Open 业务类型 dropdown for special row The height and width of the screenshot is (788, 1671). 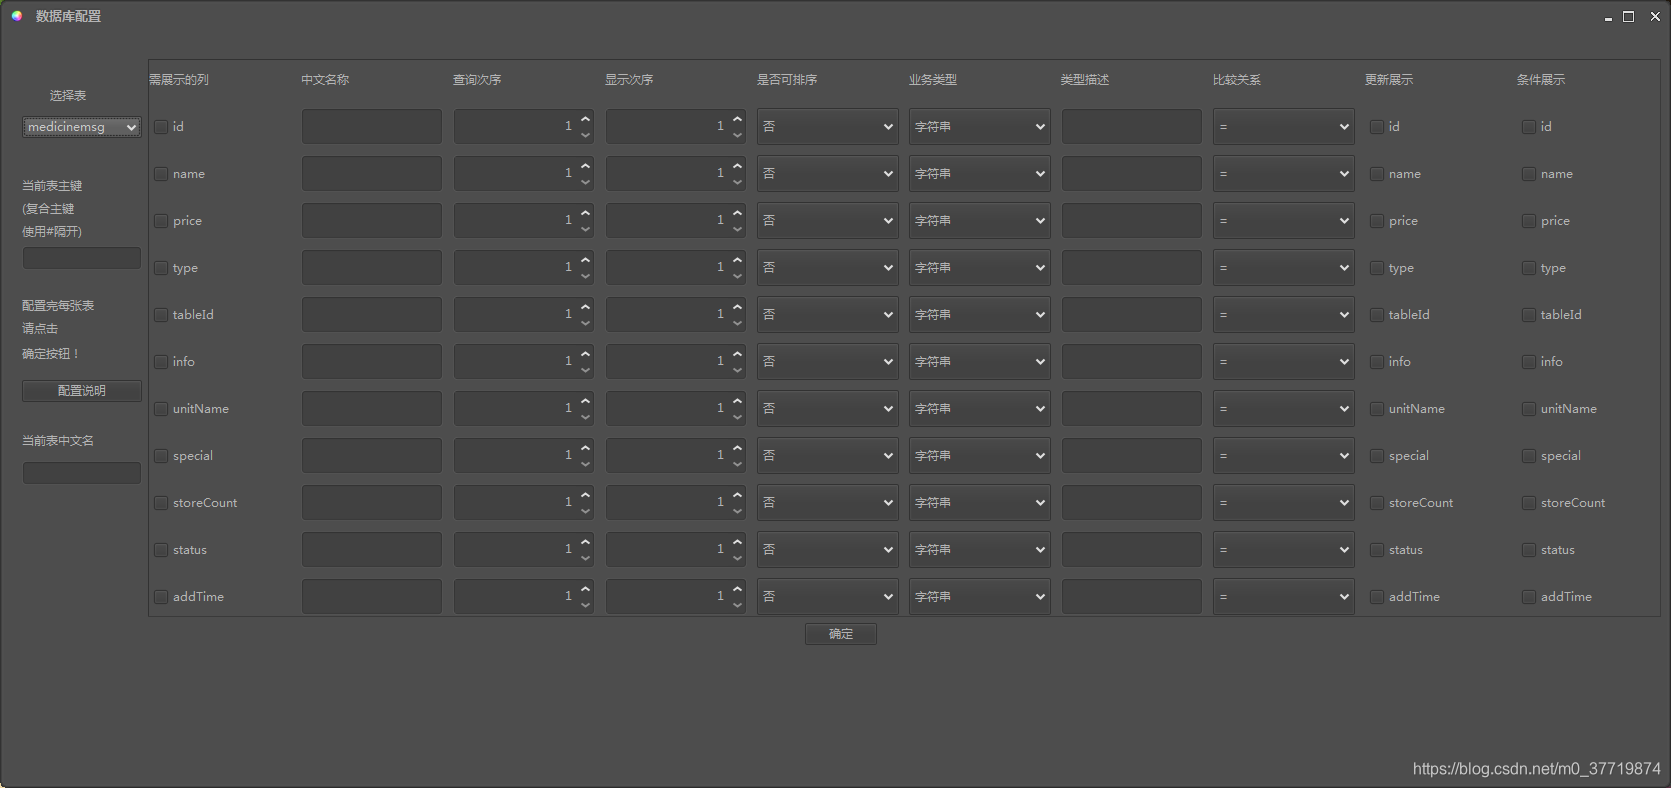[979, 456]
